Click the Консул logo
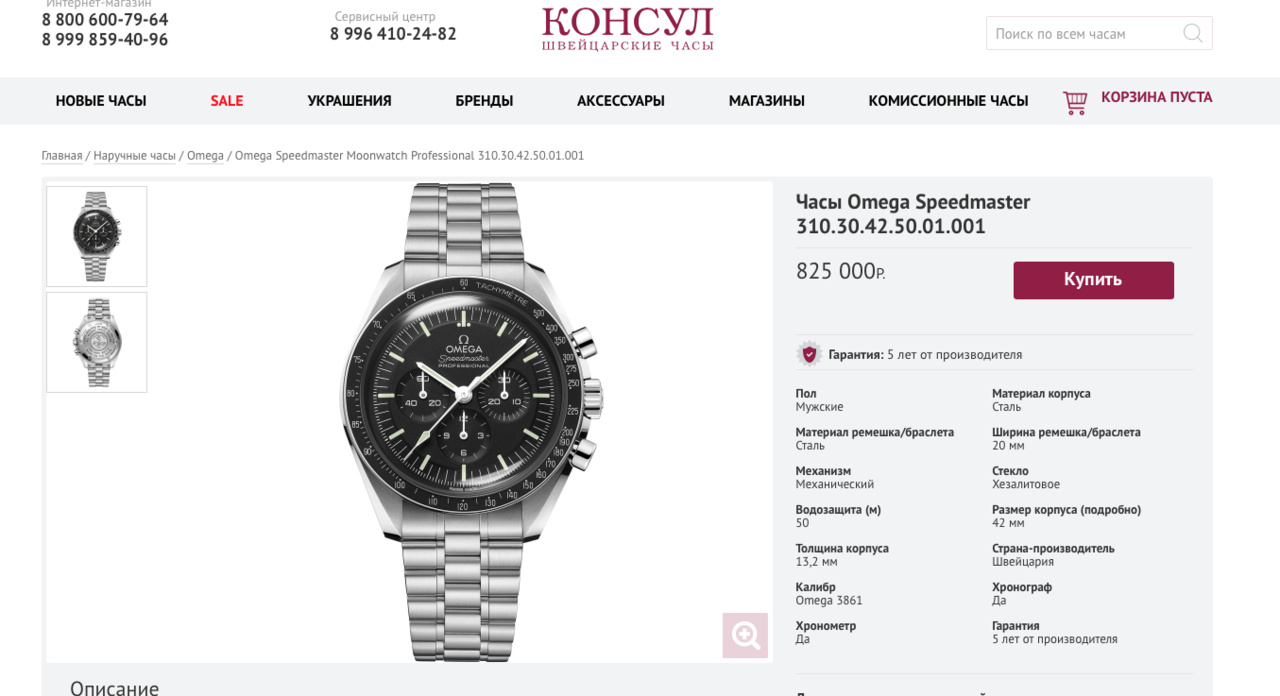 point(628,29)
